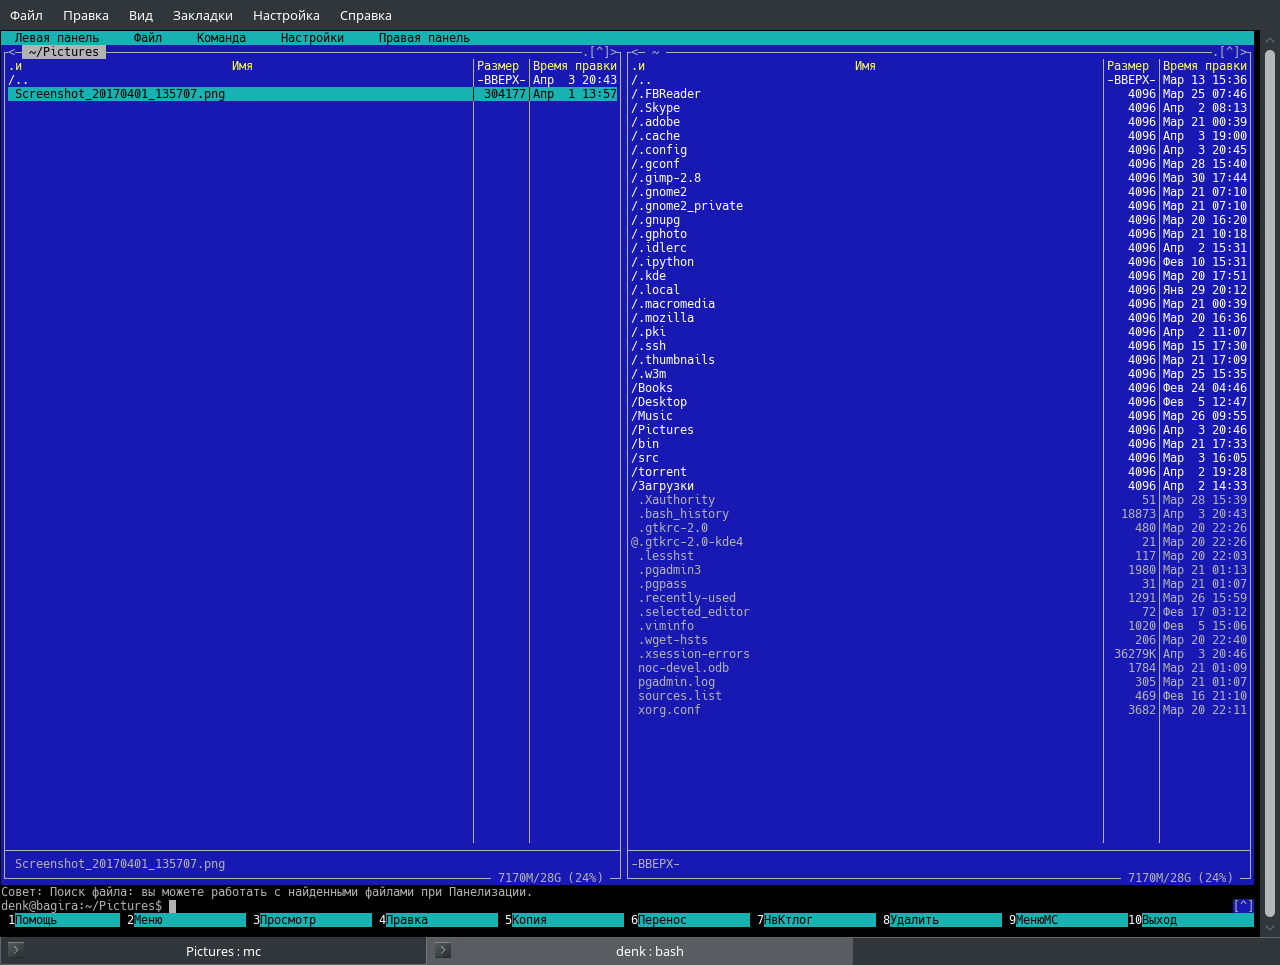Open the Закладки menu in terminal menubar
Image resolution: width=1280 pixels, height=965 pixels.
(x=203, y=15)
